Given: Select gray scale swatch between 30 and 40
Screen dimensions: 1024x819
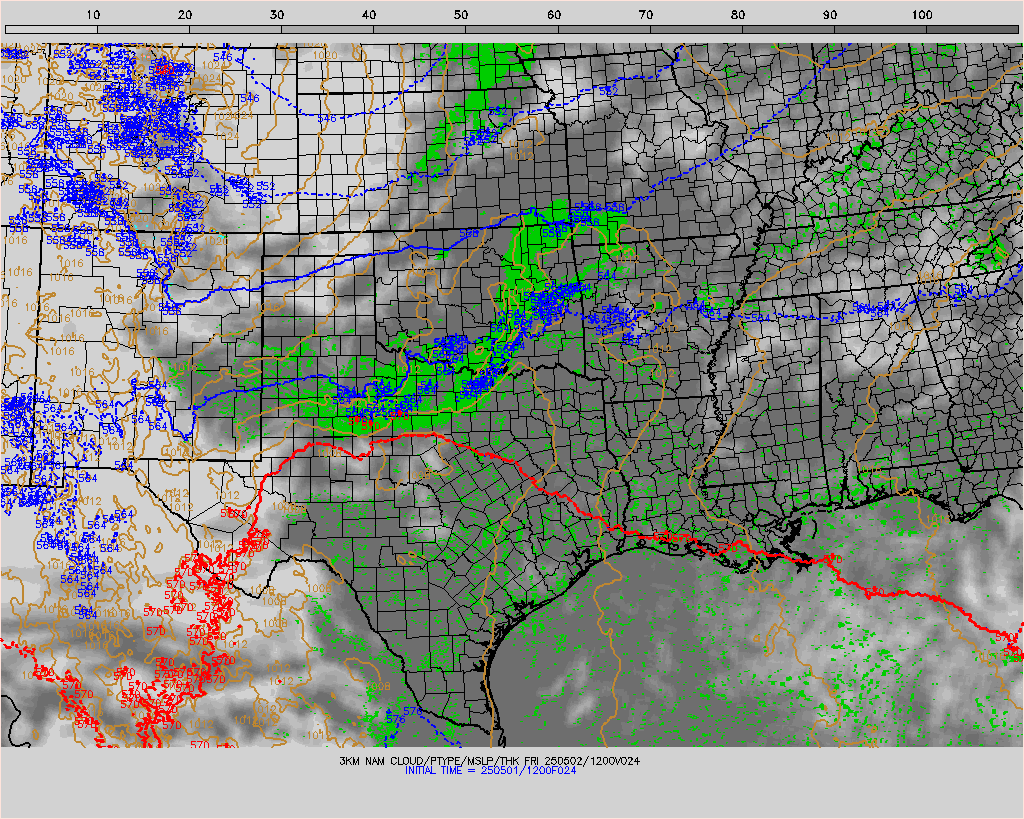Looking at the screenshot, I should [327, 29].
